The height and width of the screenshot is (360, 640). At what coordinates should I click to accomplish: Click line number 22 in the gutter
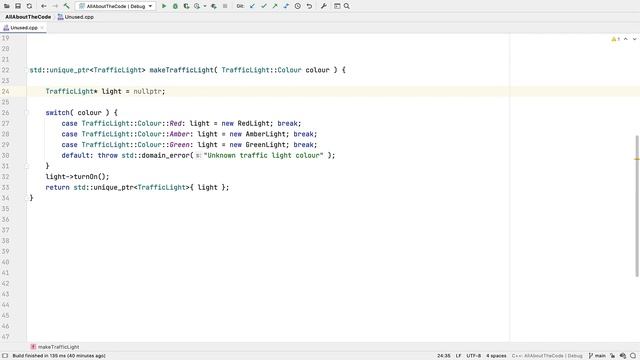coord(5,70)
